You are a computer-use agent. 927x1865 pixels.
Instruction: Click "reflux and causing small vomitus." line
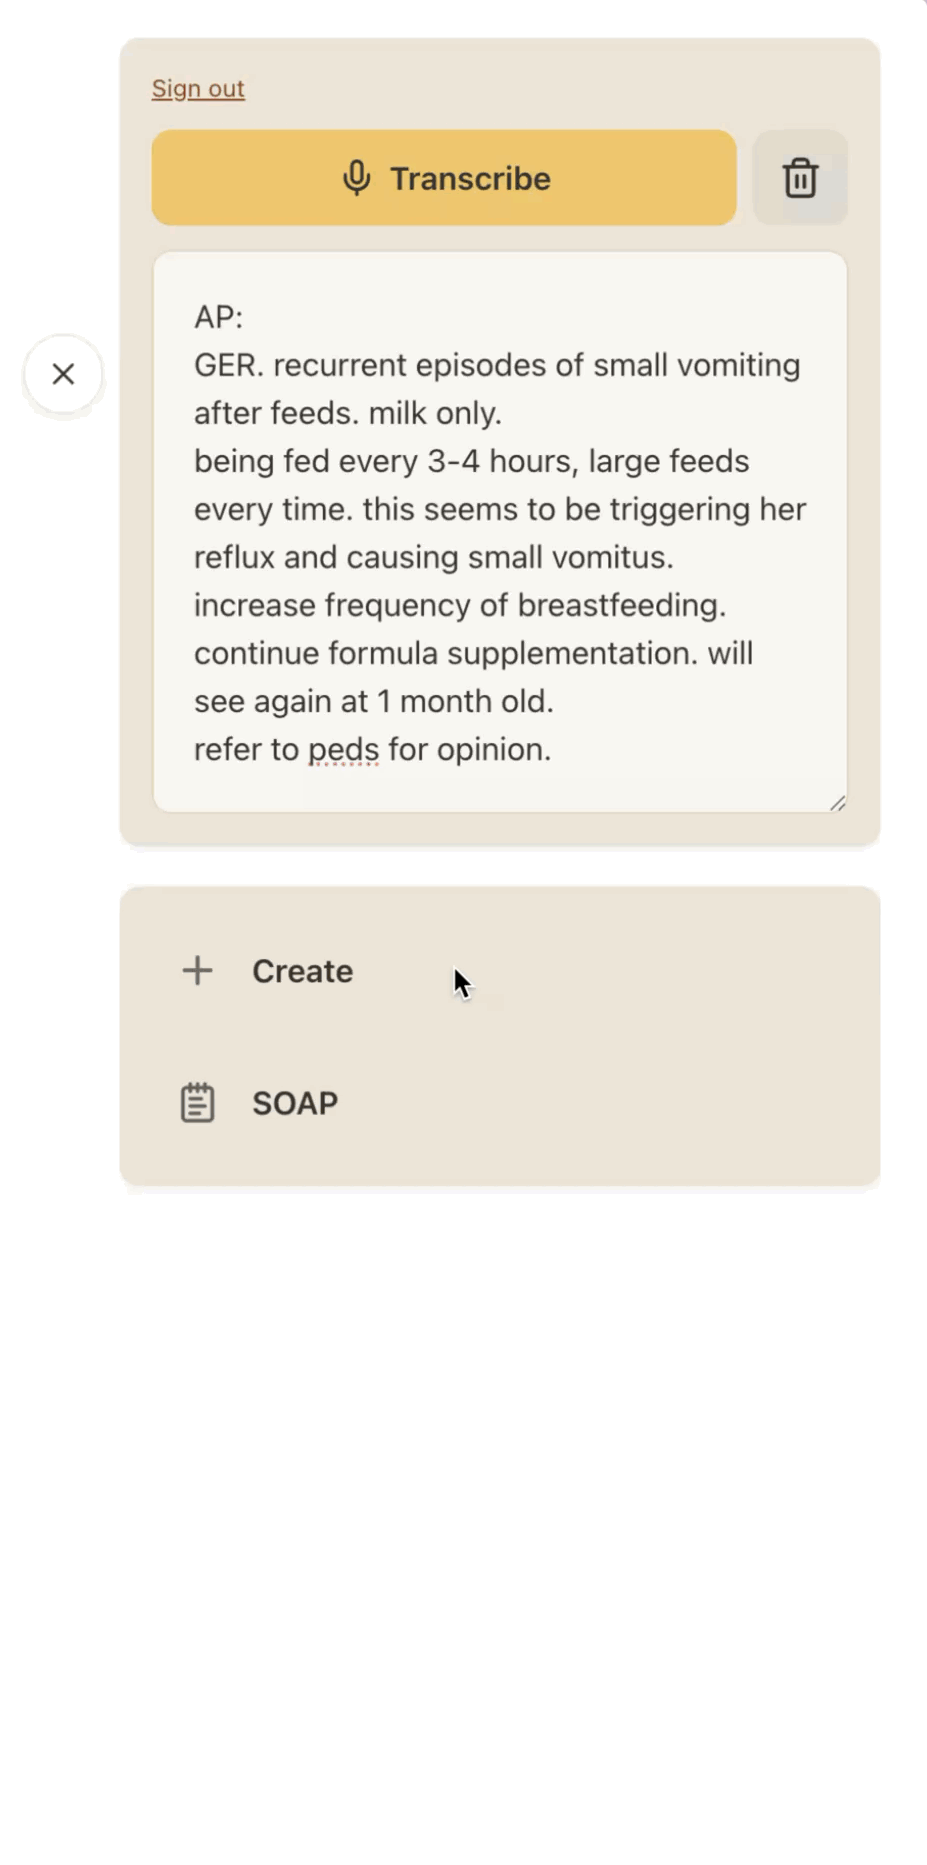434,557
